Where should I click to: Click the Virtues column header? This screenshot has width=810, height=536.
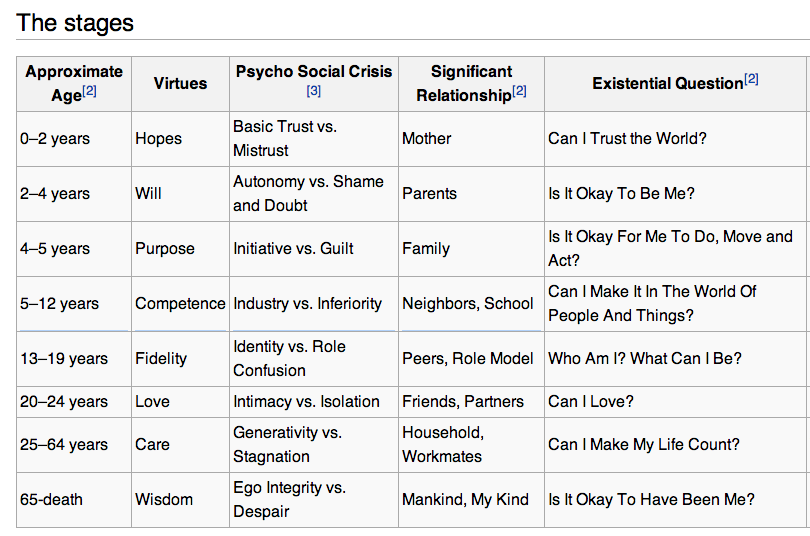point(180,83)
